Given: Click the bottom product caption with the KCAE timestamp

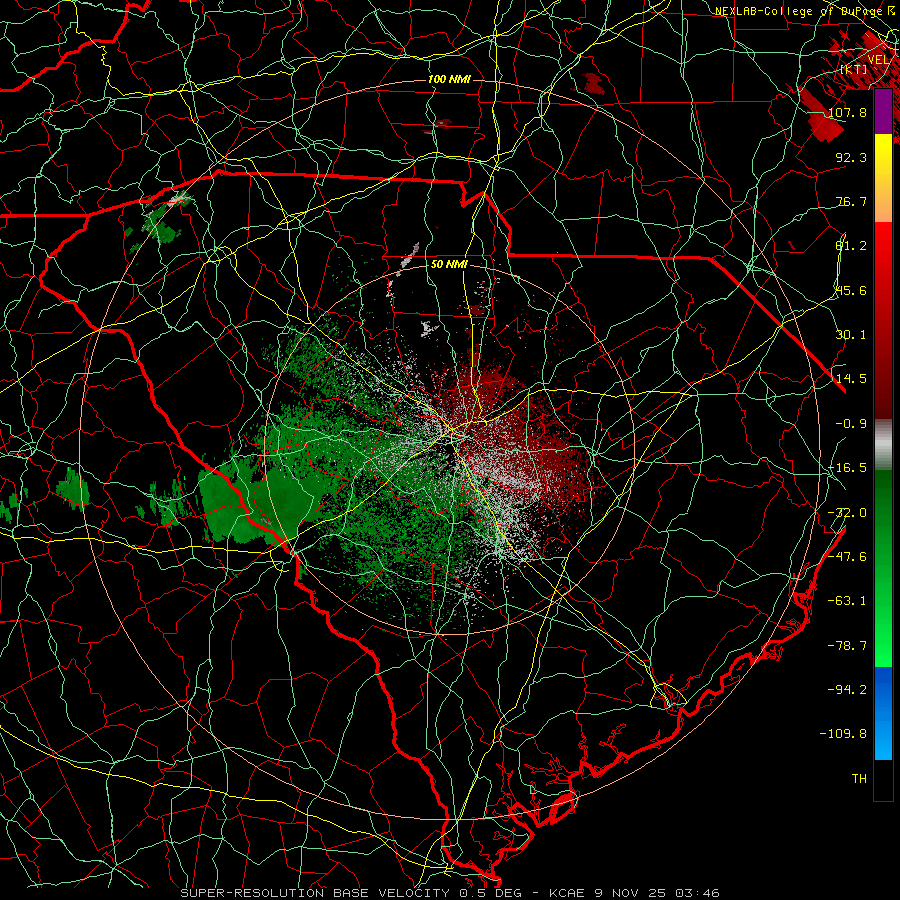Looking at the screenshot, I should click(450, 893).
